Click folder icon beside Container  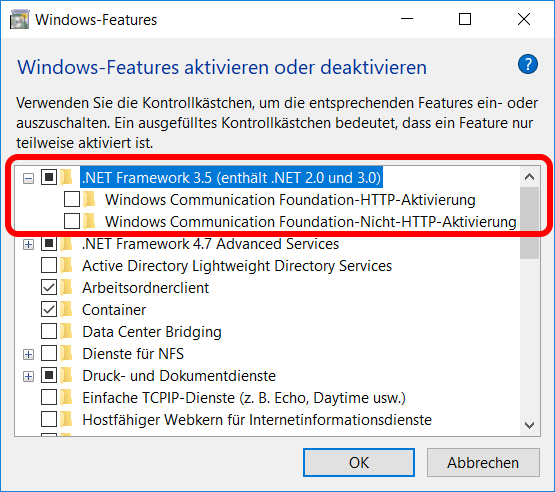tap(66, 310)
